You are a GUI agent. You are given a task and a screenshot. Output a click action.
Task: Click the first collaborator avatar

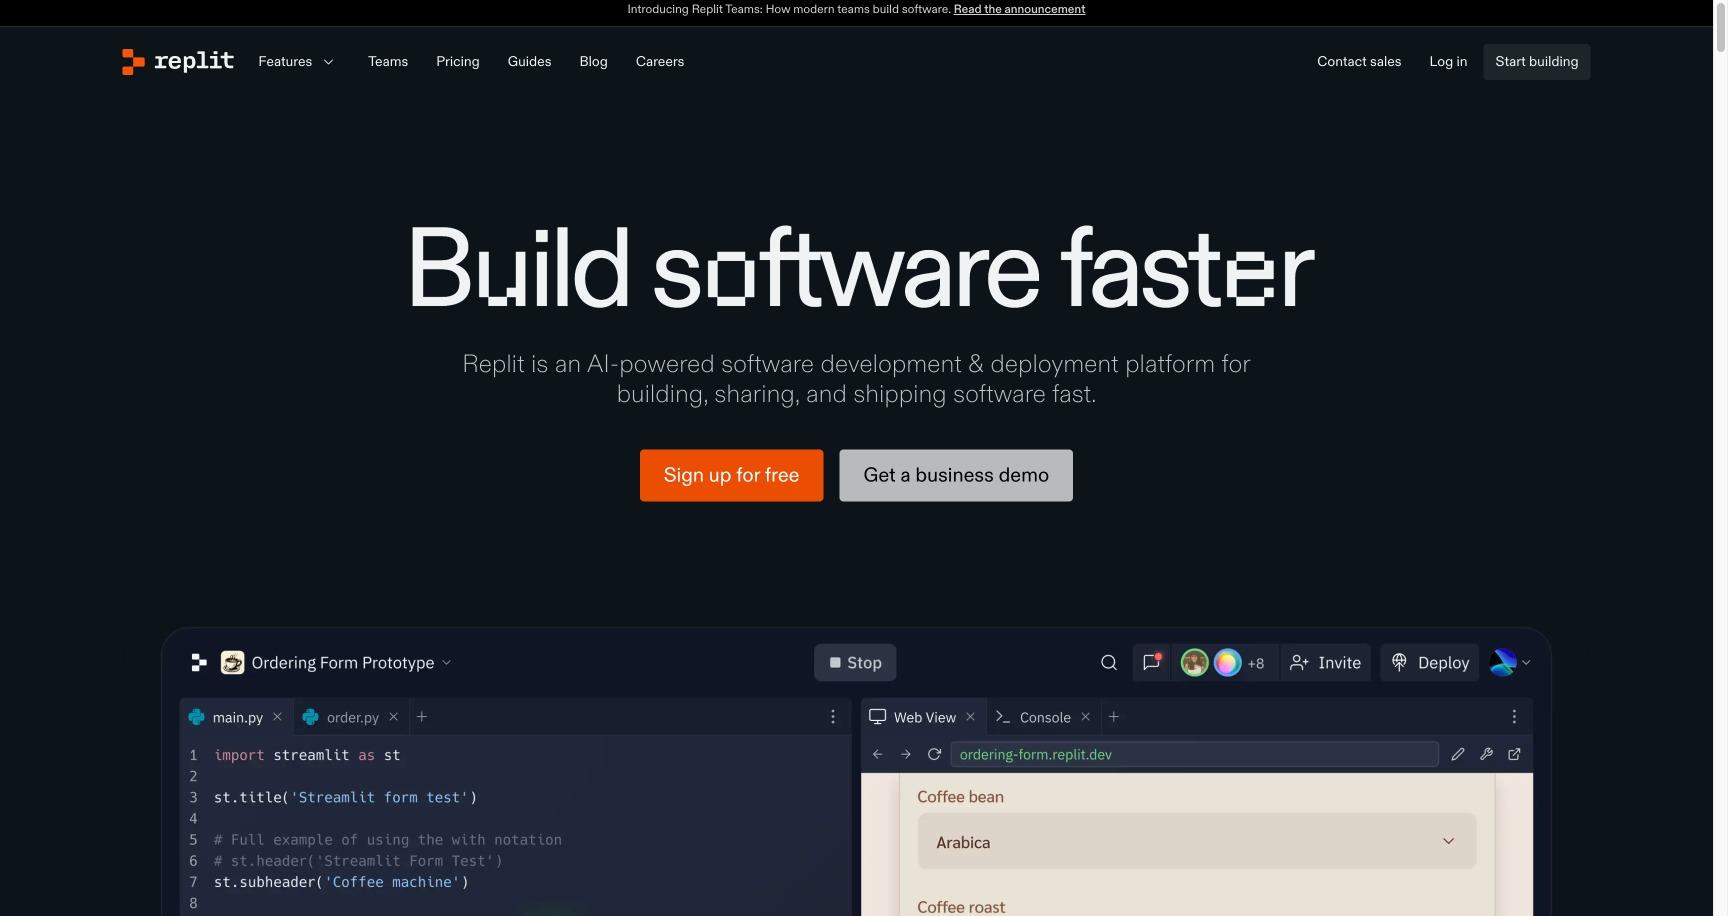tap(1194, 662)
